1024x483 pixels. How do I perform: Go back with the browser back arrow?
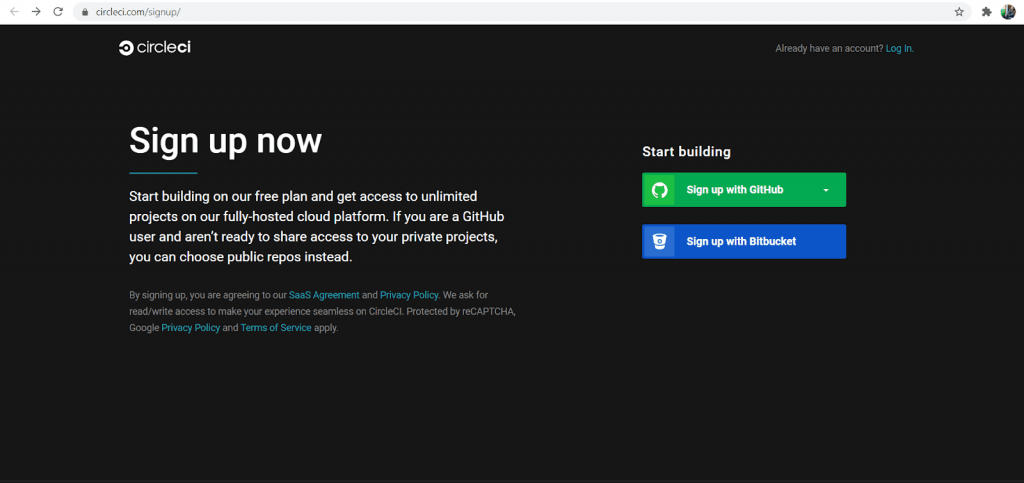pos(14,12)
